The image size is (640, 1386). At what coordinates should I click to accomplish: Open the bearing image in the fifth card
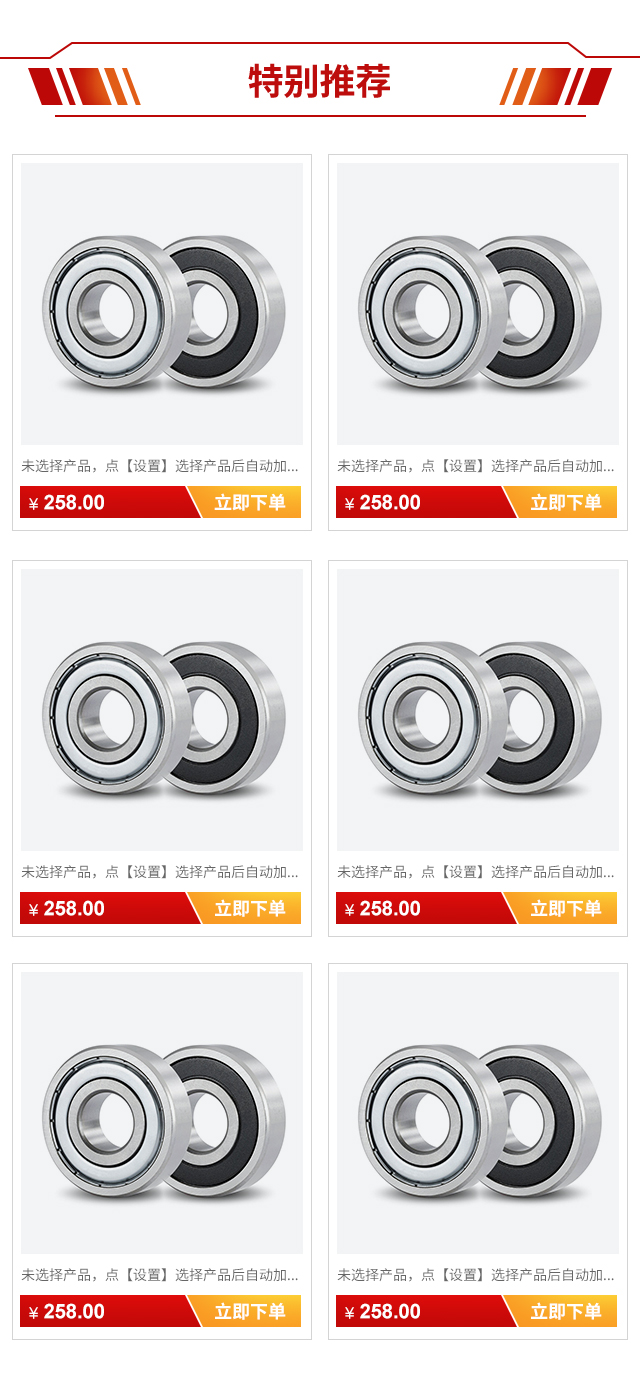coord(162,1113)
